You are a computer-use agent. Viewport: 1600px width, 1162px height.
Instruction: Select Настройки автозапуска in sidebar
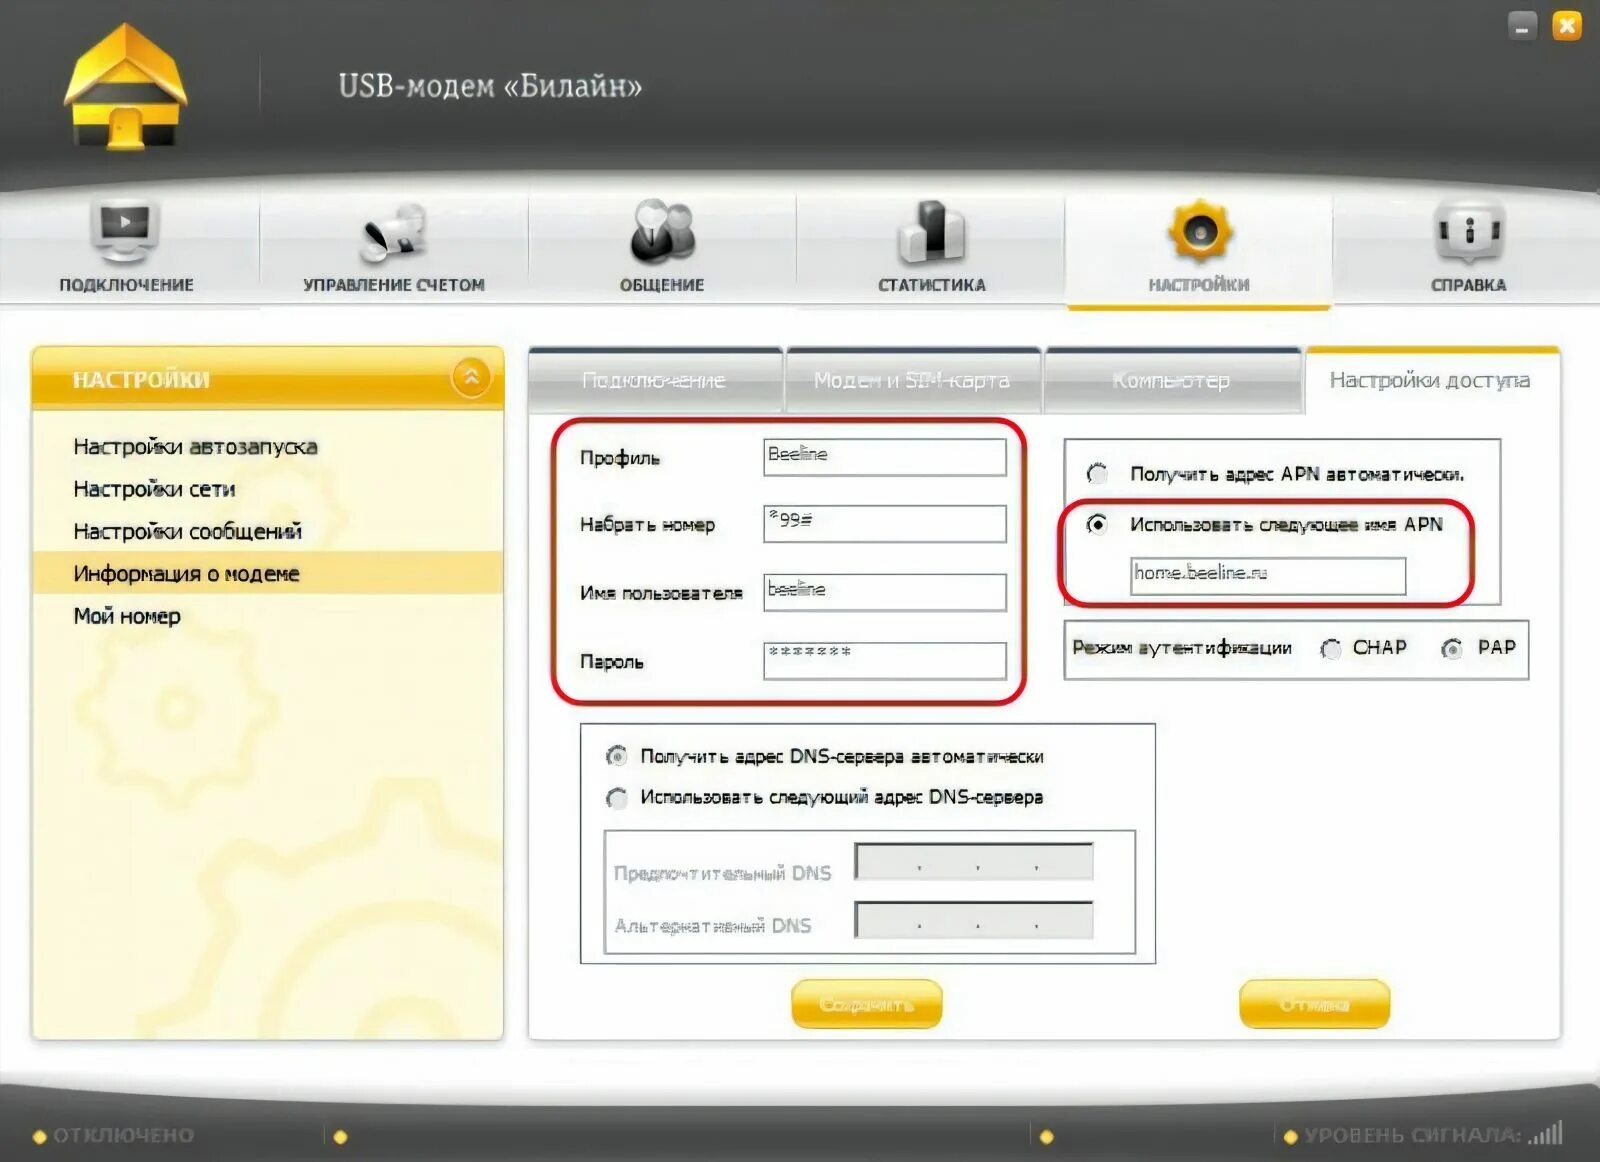click(x=195, y=446)
